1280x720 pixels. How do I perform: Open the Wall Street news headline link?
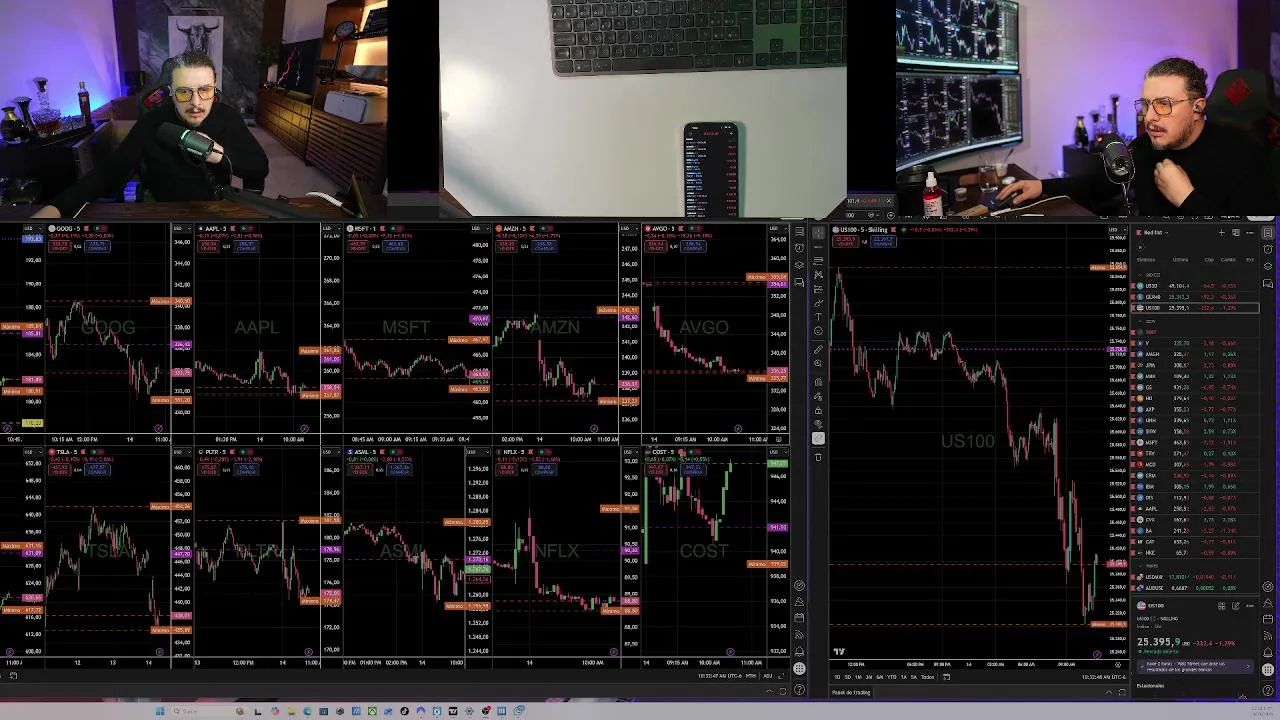pos(1195,666)
